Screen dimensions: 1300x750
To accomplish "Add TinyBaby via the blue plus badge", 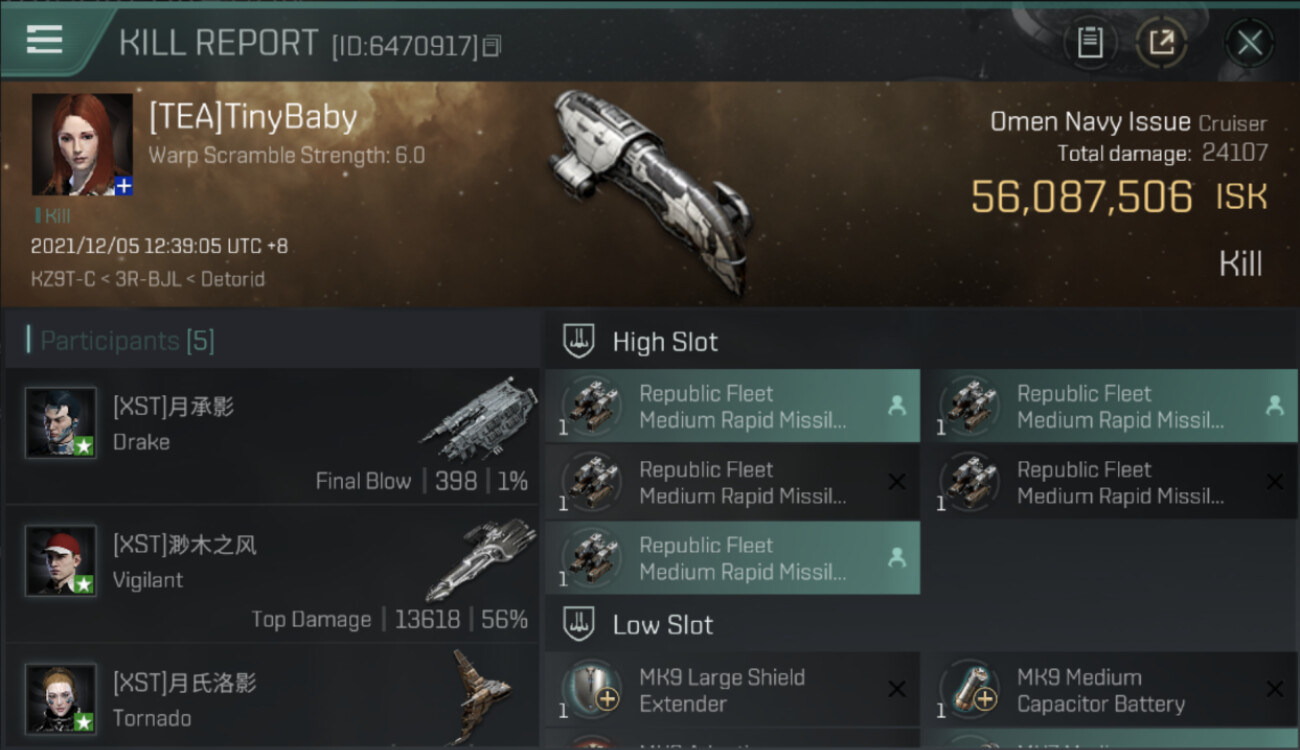I will (x=124, y=186).
